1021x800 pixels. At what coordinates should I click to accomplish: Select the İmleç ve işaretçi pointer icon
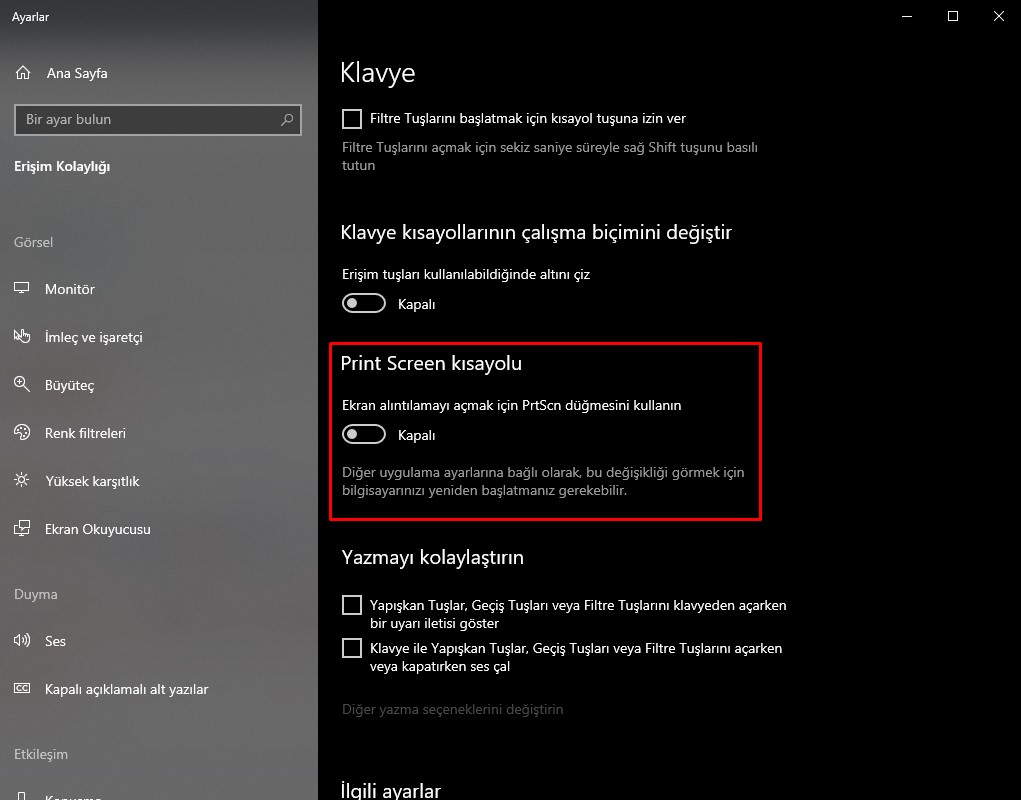22,336
